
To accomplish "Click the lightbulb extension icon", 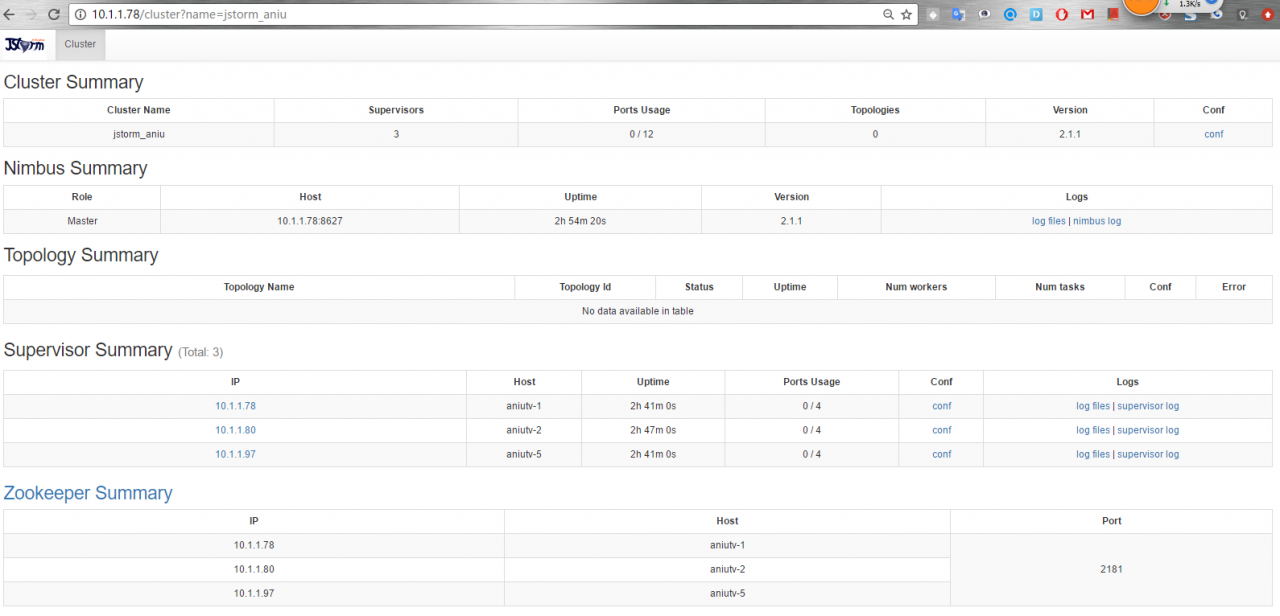I will pyautogui.click(x=1242, y=14).
